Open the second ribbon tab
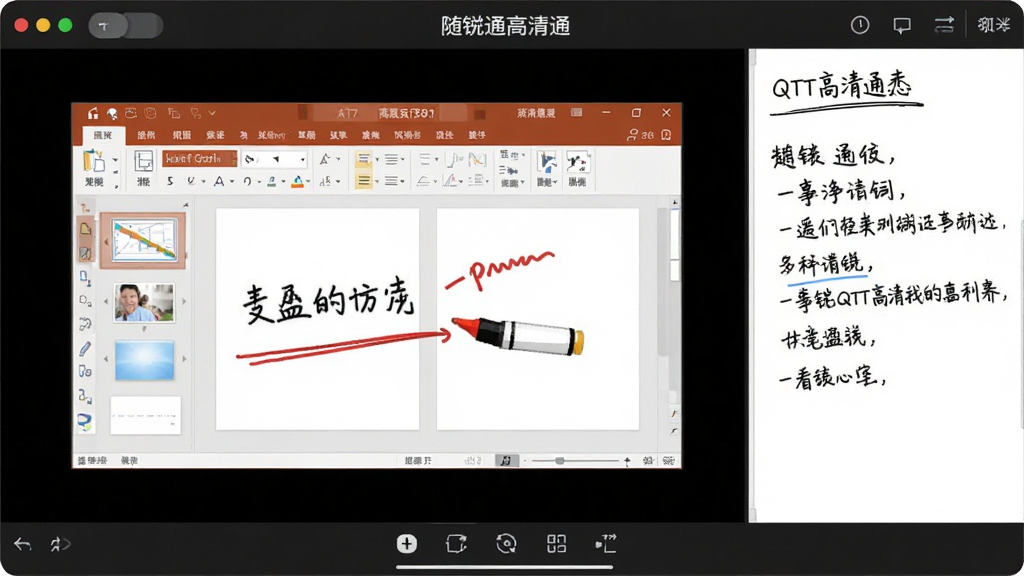This screenshot has height=576, width=1024. 146,135
